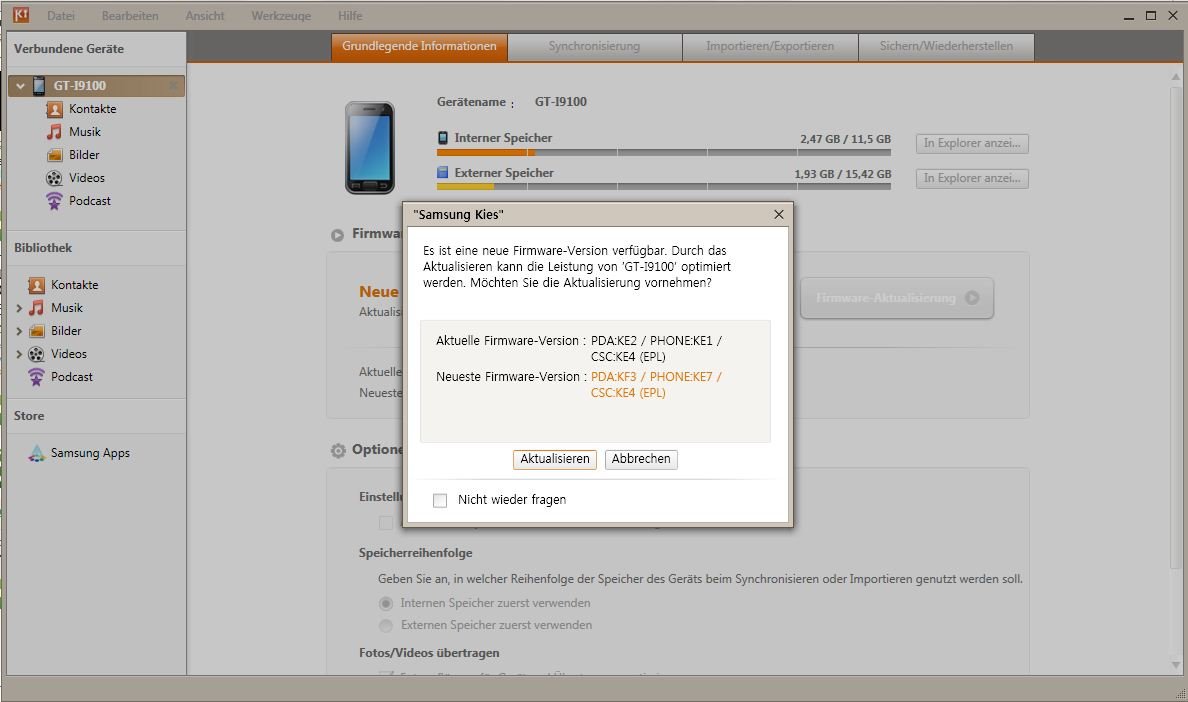
Task: Open Bibliothek Bilder folder icon
Action: tap(36, 331)
